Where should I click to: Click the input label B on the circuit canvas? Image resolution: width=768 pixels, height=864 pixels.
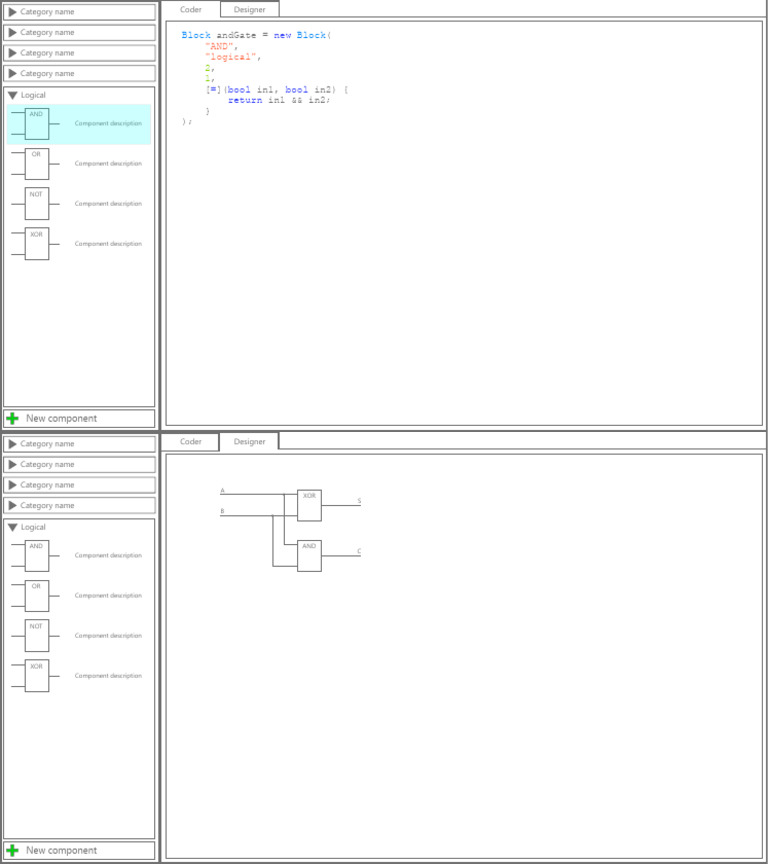coord(223,511)
